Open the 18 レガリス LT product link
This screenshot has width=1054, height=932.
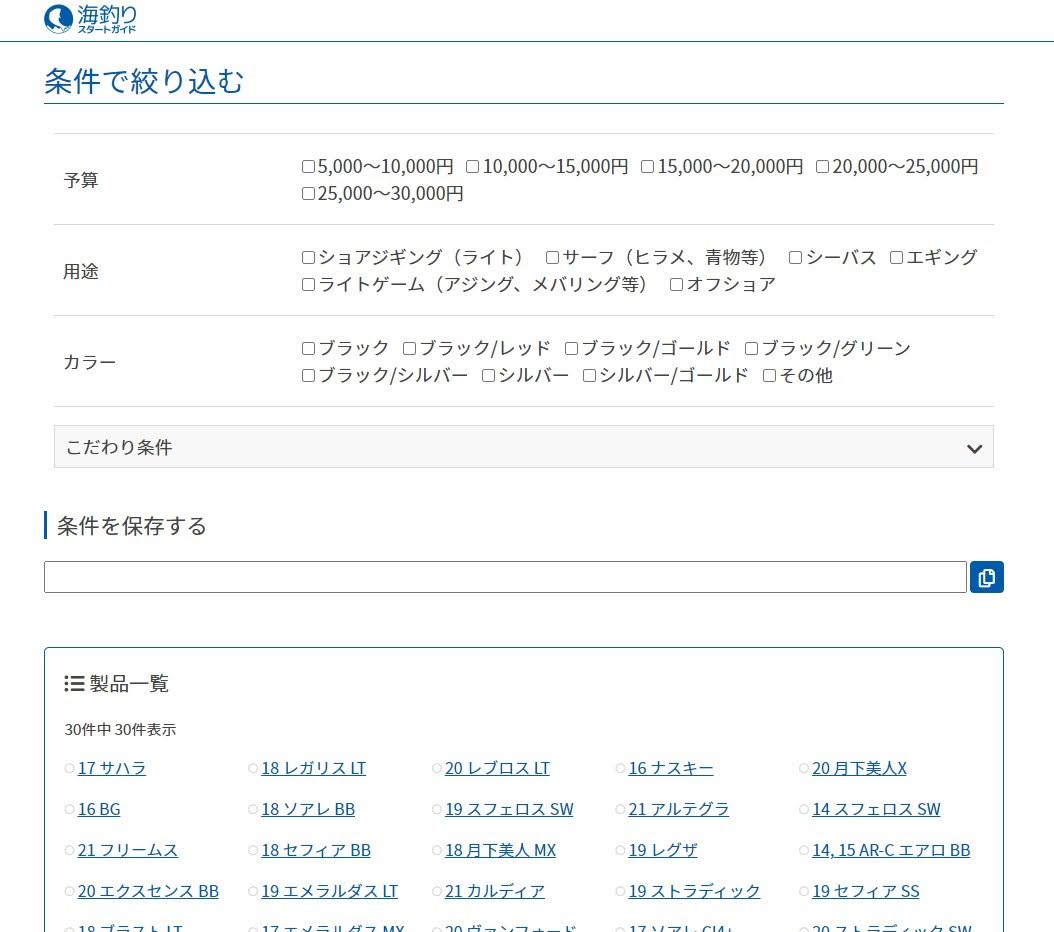[x=313, y=768]
